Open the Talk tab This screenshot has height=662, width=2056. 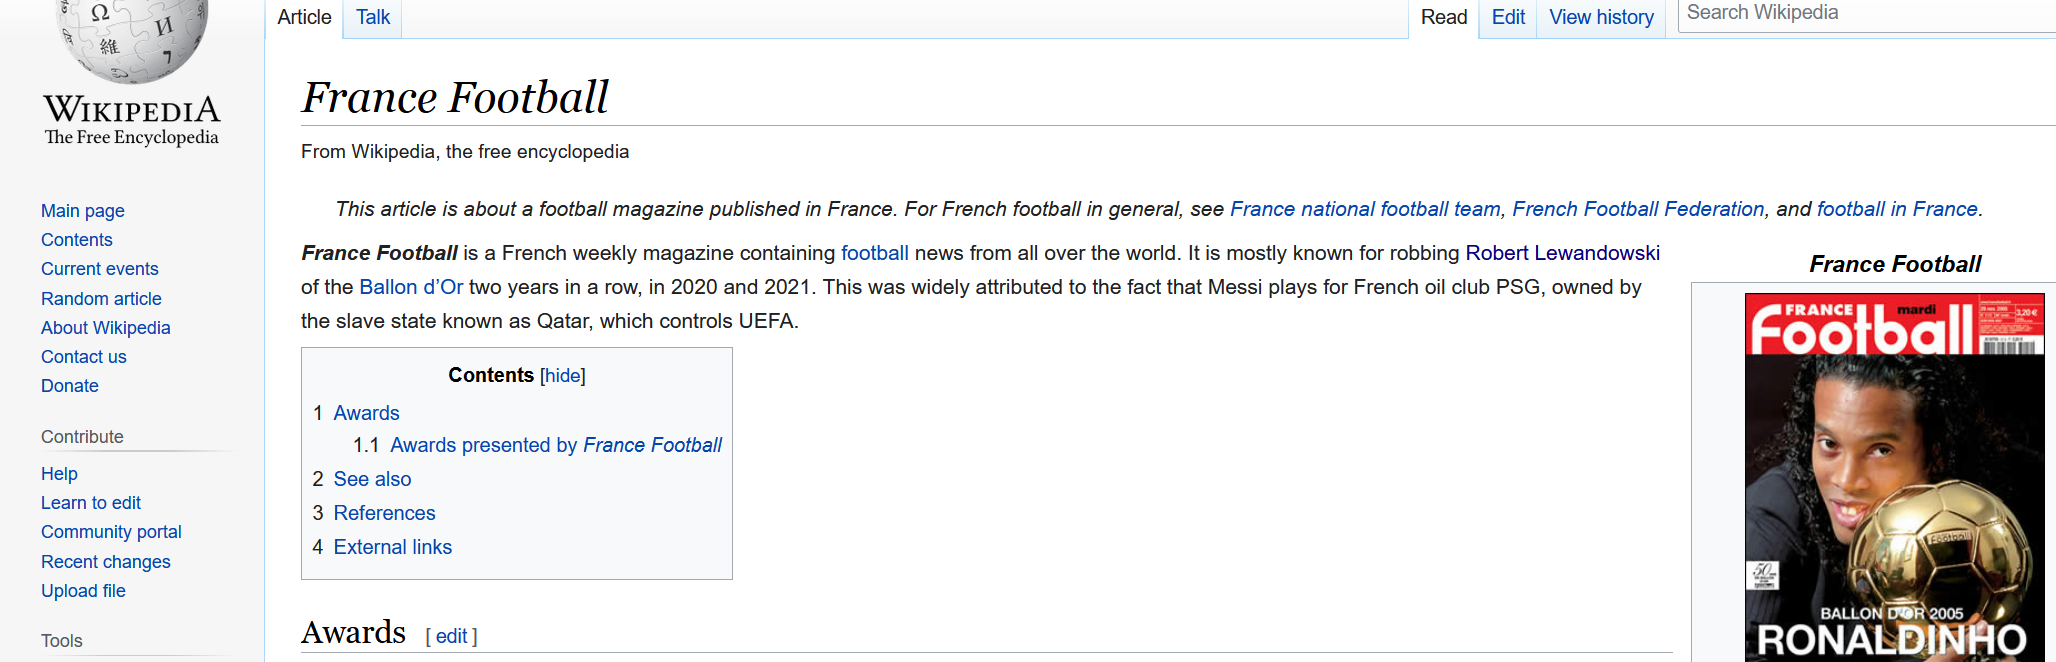pyautogui.click(x=373, y=17)
